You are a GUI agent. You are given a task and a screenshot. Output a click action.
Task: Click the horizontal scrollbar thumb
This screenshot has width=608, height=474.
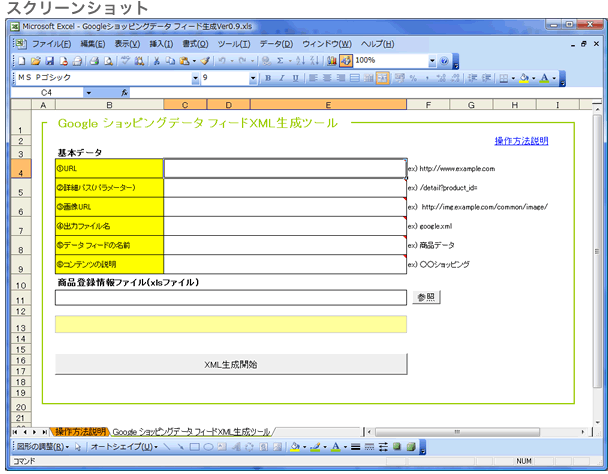(458, 432)
